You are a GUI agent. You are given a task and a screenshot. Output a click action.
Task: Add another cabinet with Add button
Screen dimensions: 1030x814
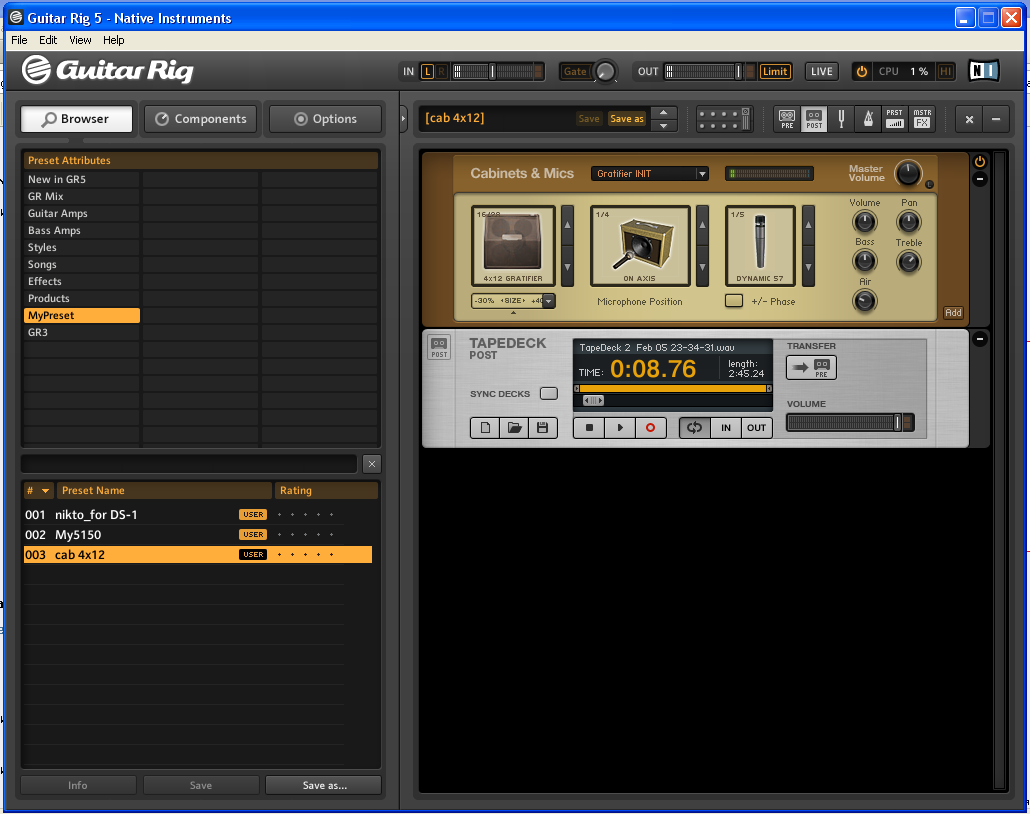[953, 313]
